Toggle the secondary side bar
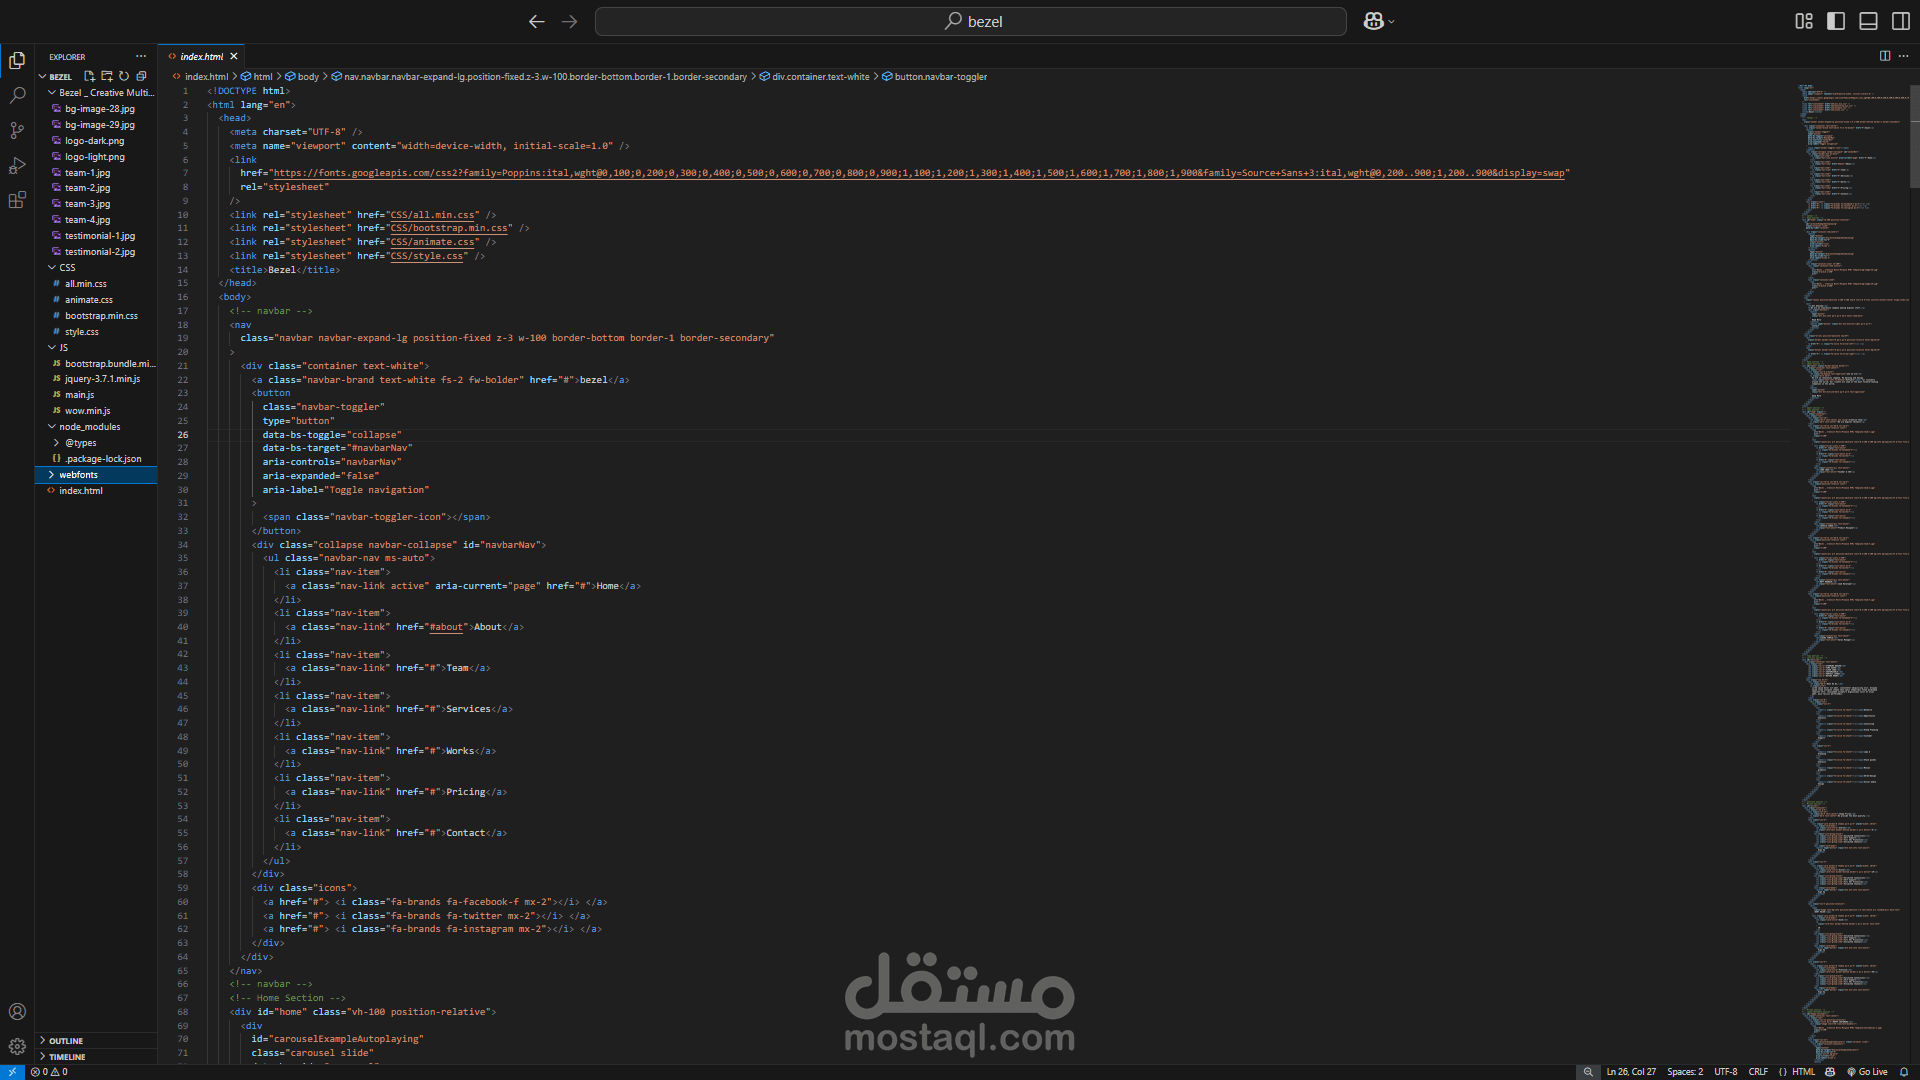 point(1900,21)
